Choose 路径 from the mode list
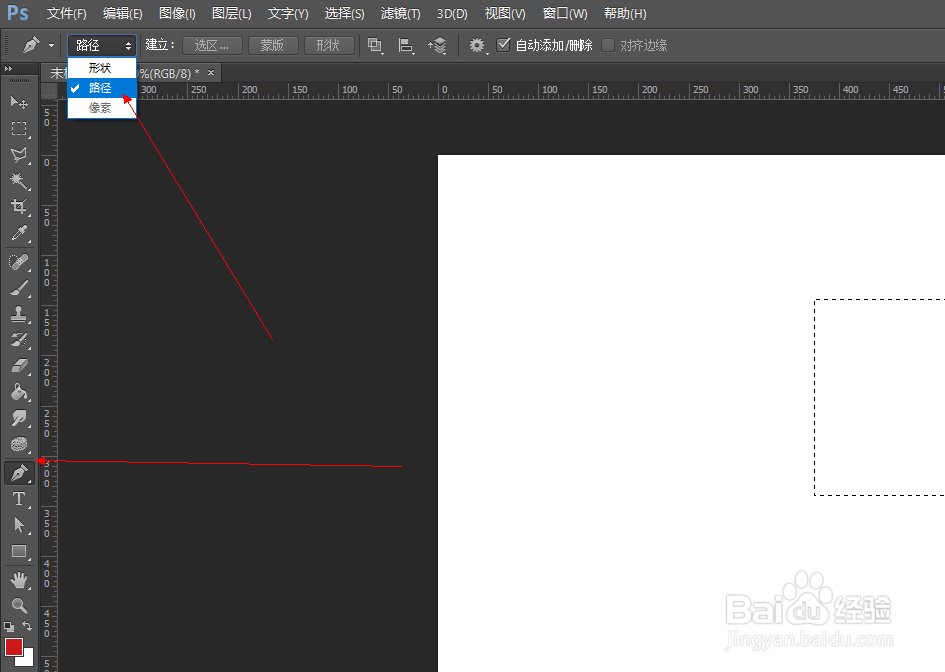 (x=102, y=88)
